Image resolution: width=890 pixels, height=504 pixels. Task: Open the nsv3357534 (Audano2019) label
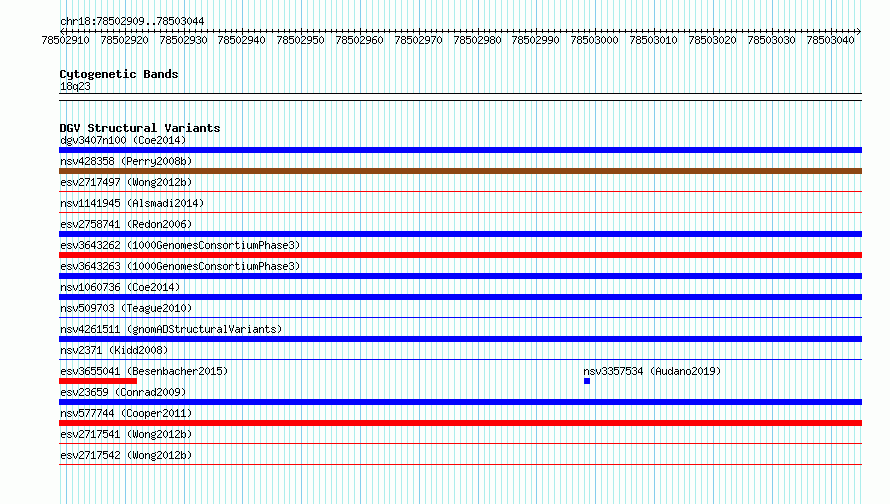click(652, 371)
